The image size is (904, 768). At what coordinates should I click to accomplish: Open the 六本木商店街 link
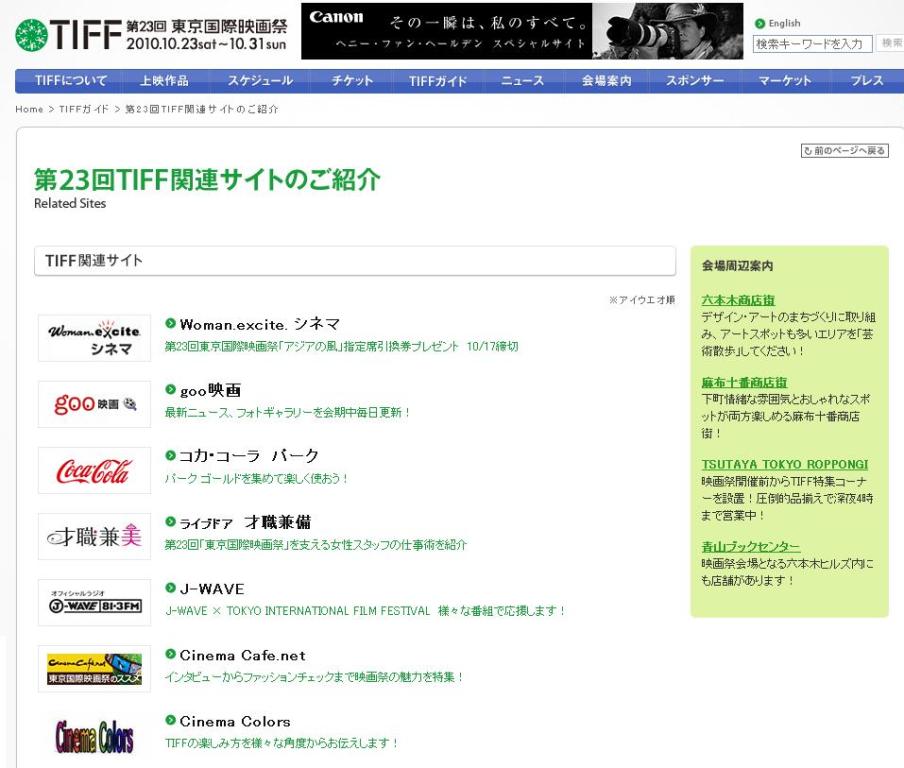738,299
